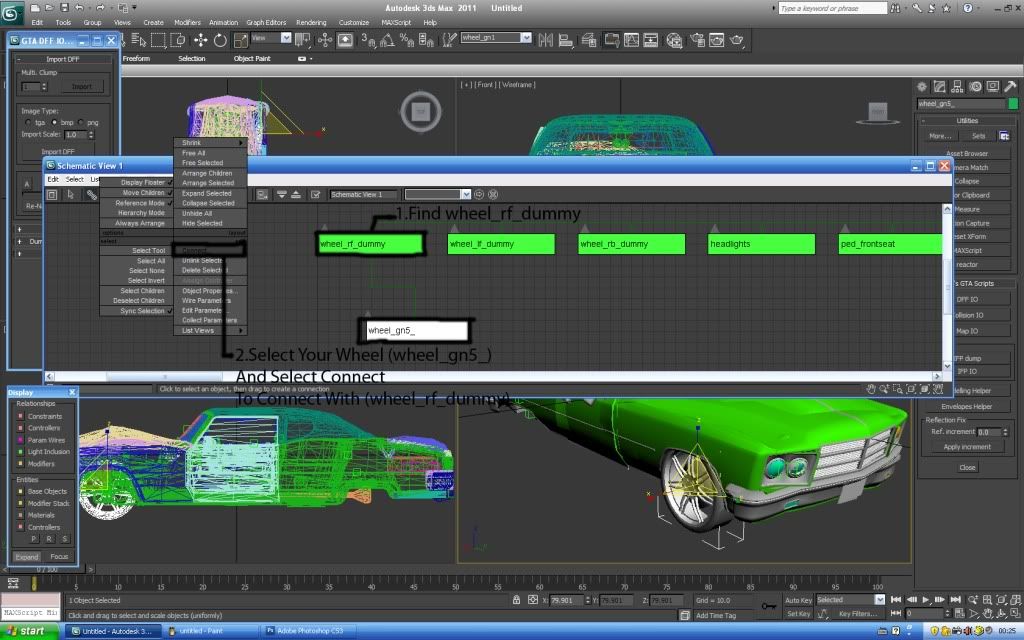Open the Material Editor icon
Screen dimensions: 1024x640
tap(674, 40)
